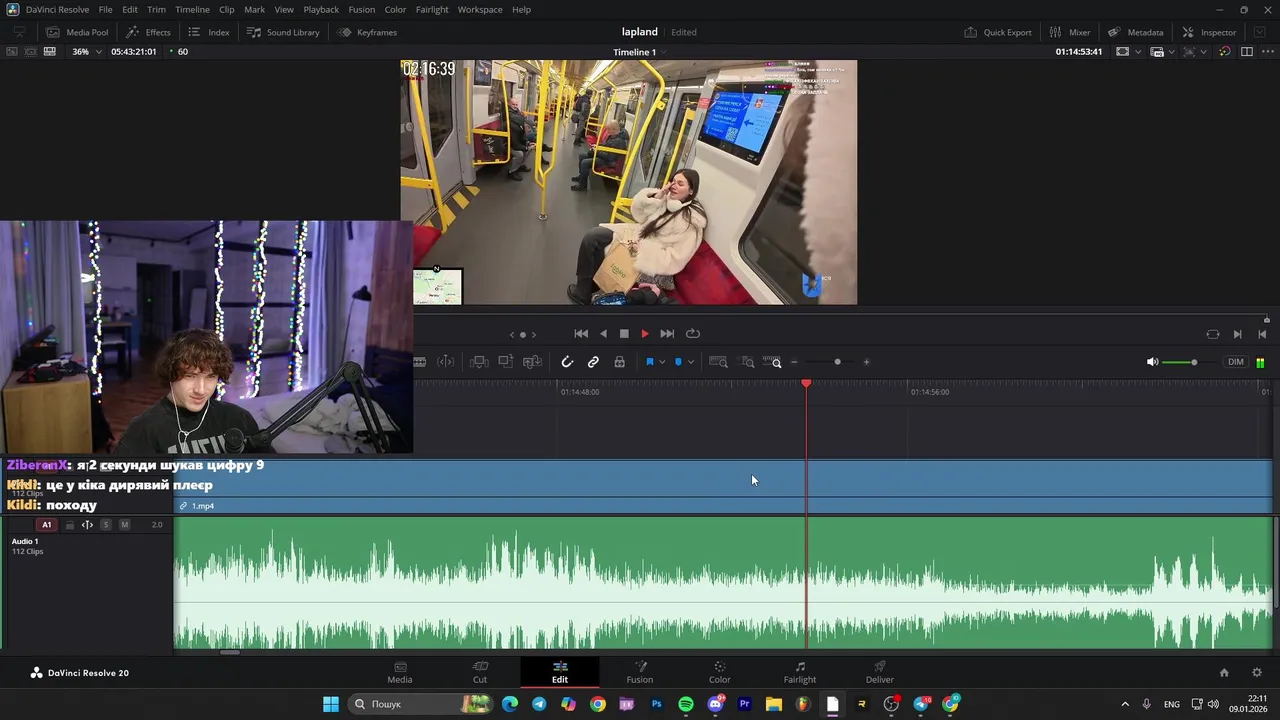Select the Custom Zoom icon
This screenshot has width=1280, height=720.
click(x=773, y=362)
